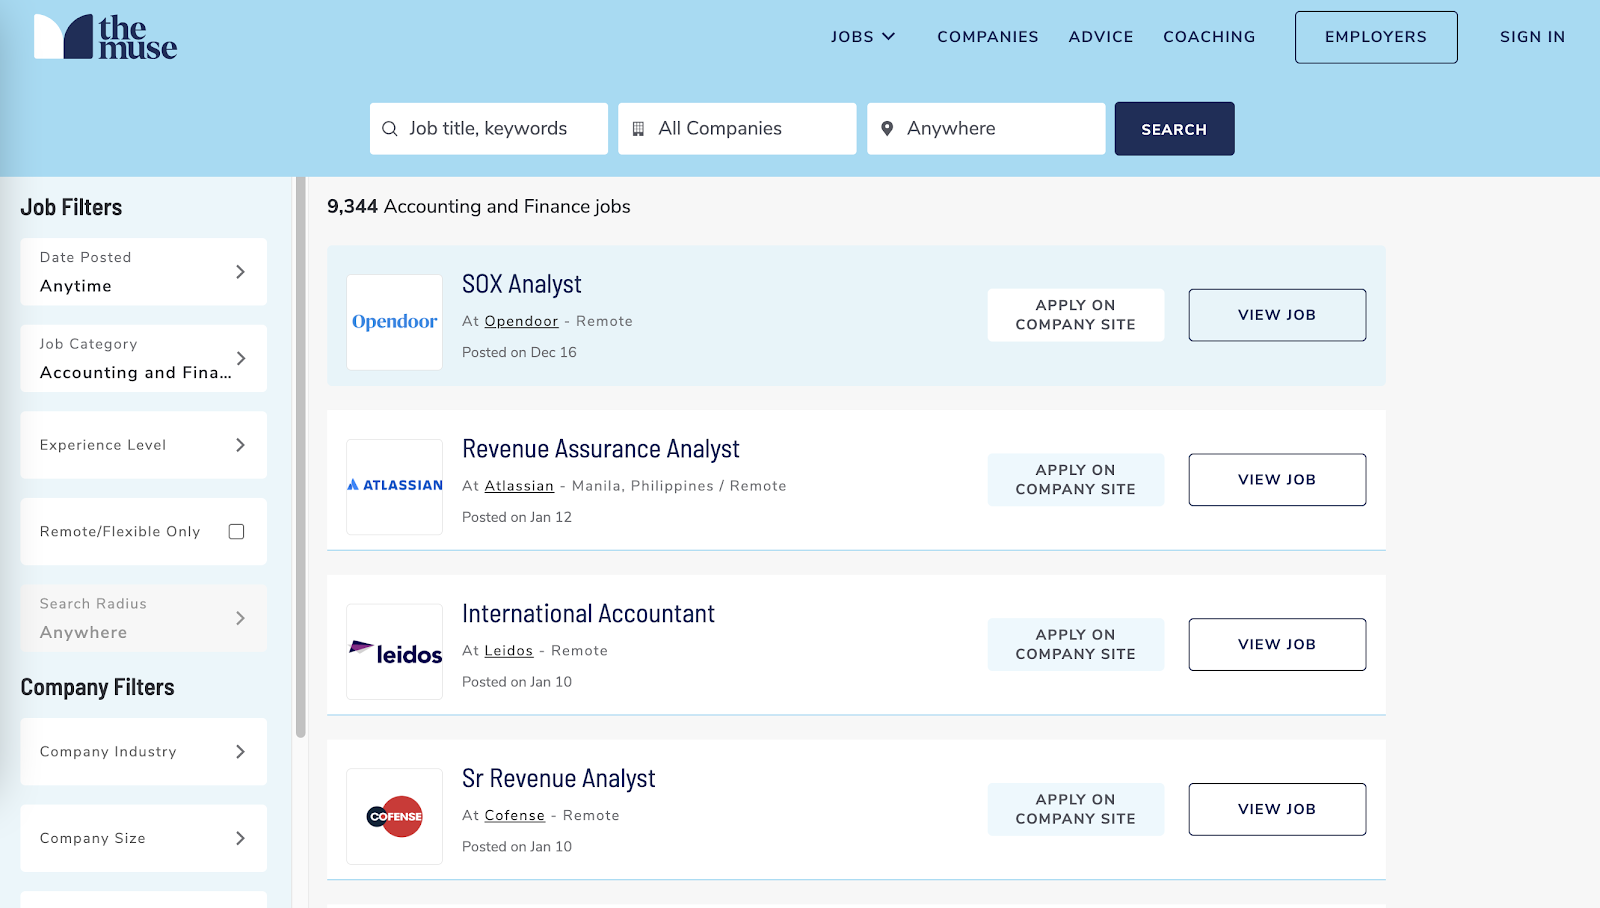Open the Sr Revenue Analyst job title
Viewport: 1600px width, 908px height.
[x=559, y=779]
